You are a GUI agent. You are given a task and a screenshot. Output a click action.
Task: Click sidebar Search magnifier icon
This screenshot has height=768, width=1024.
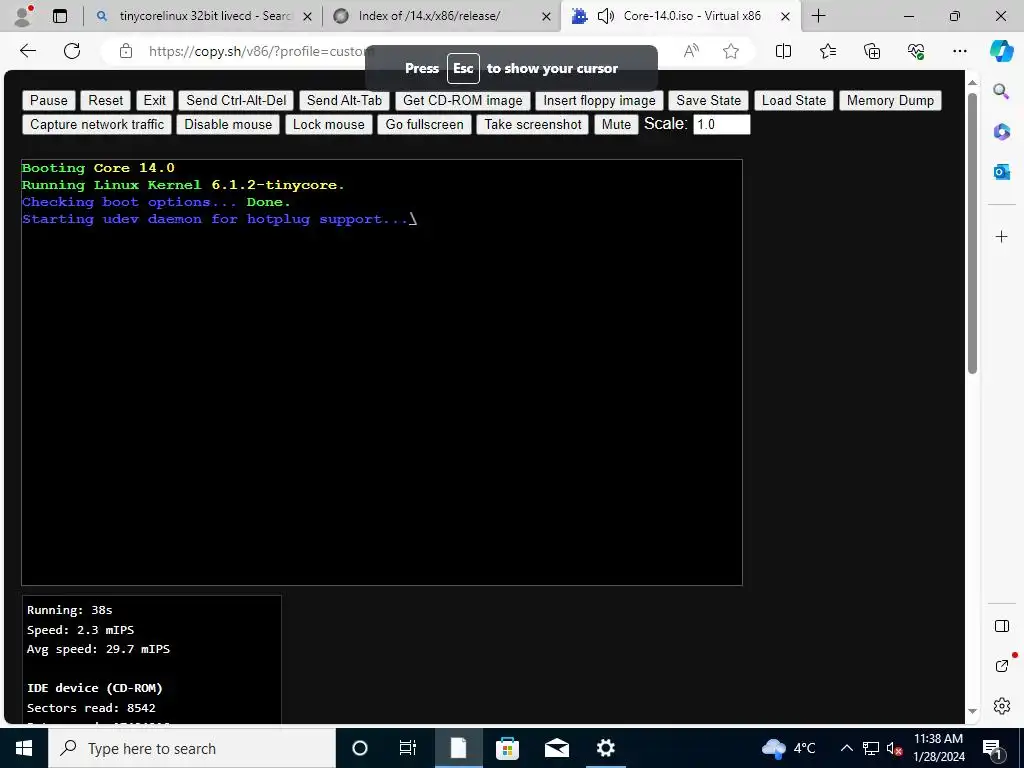point(1001,91)
